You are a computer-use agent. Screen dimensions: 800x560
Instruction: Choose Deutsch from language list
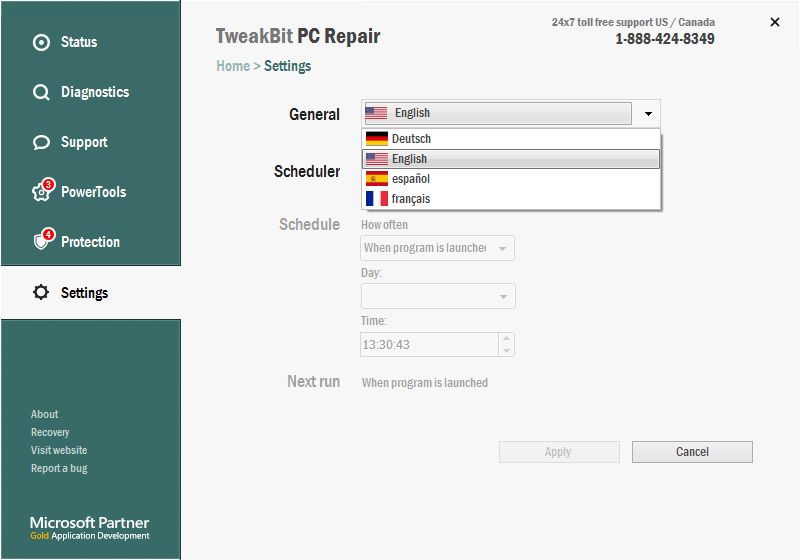(511, 139)
